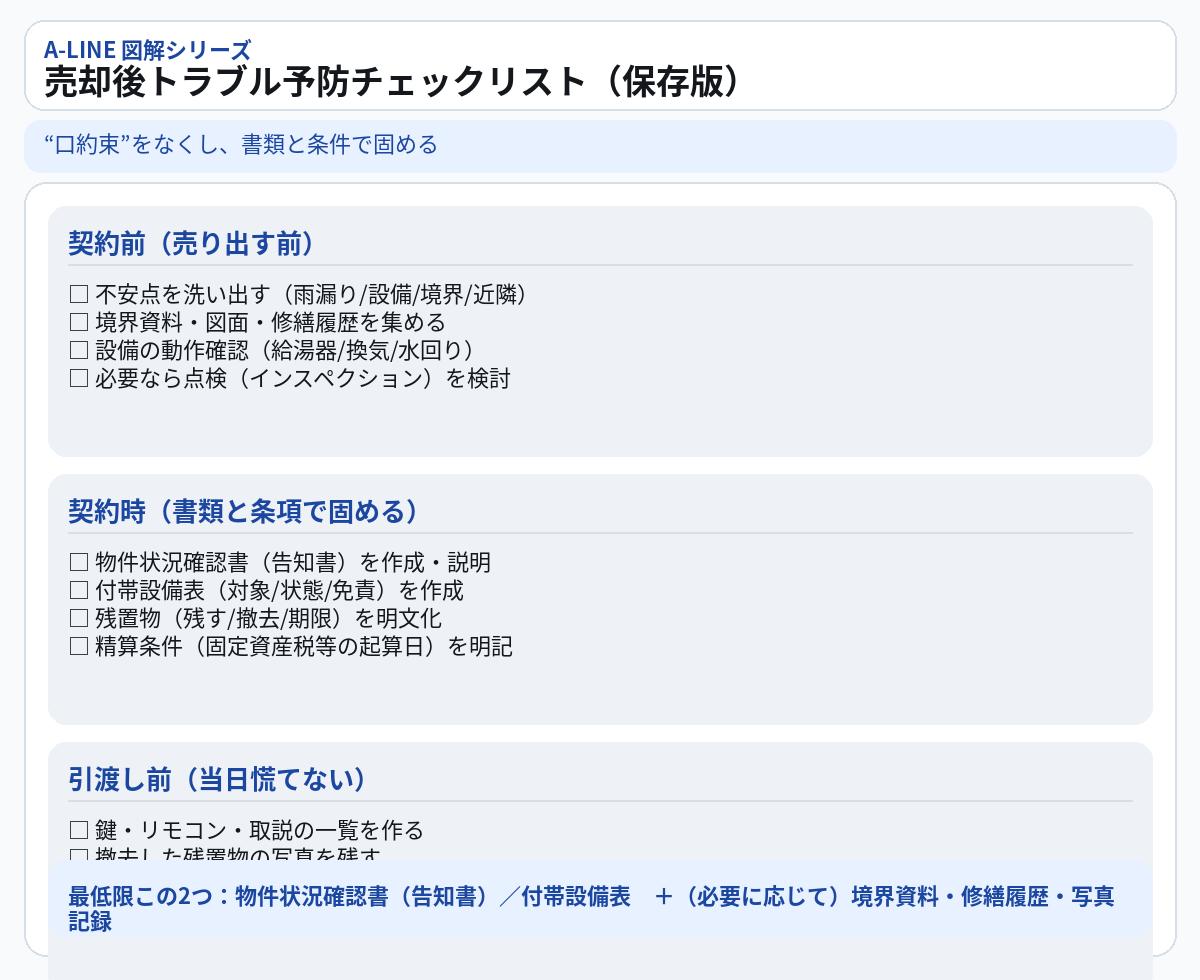The height and width of the screenshot is (980, 1200).
Task: Click the A-LINE 図解シリーズ label
Action: pos(147,48)
